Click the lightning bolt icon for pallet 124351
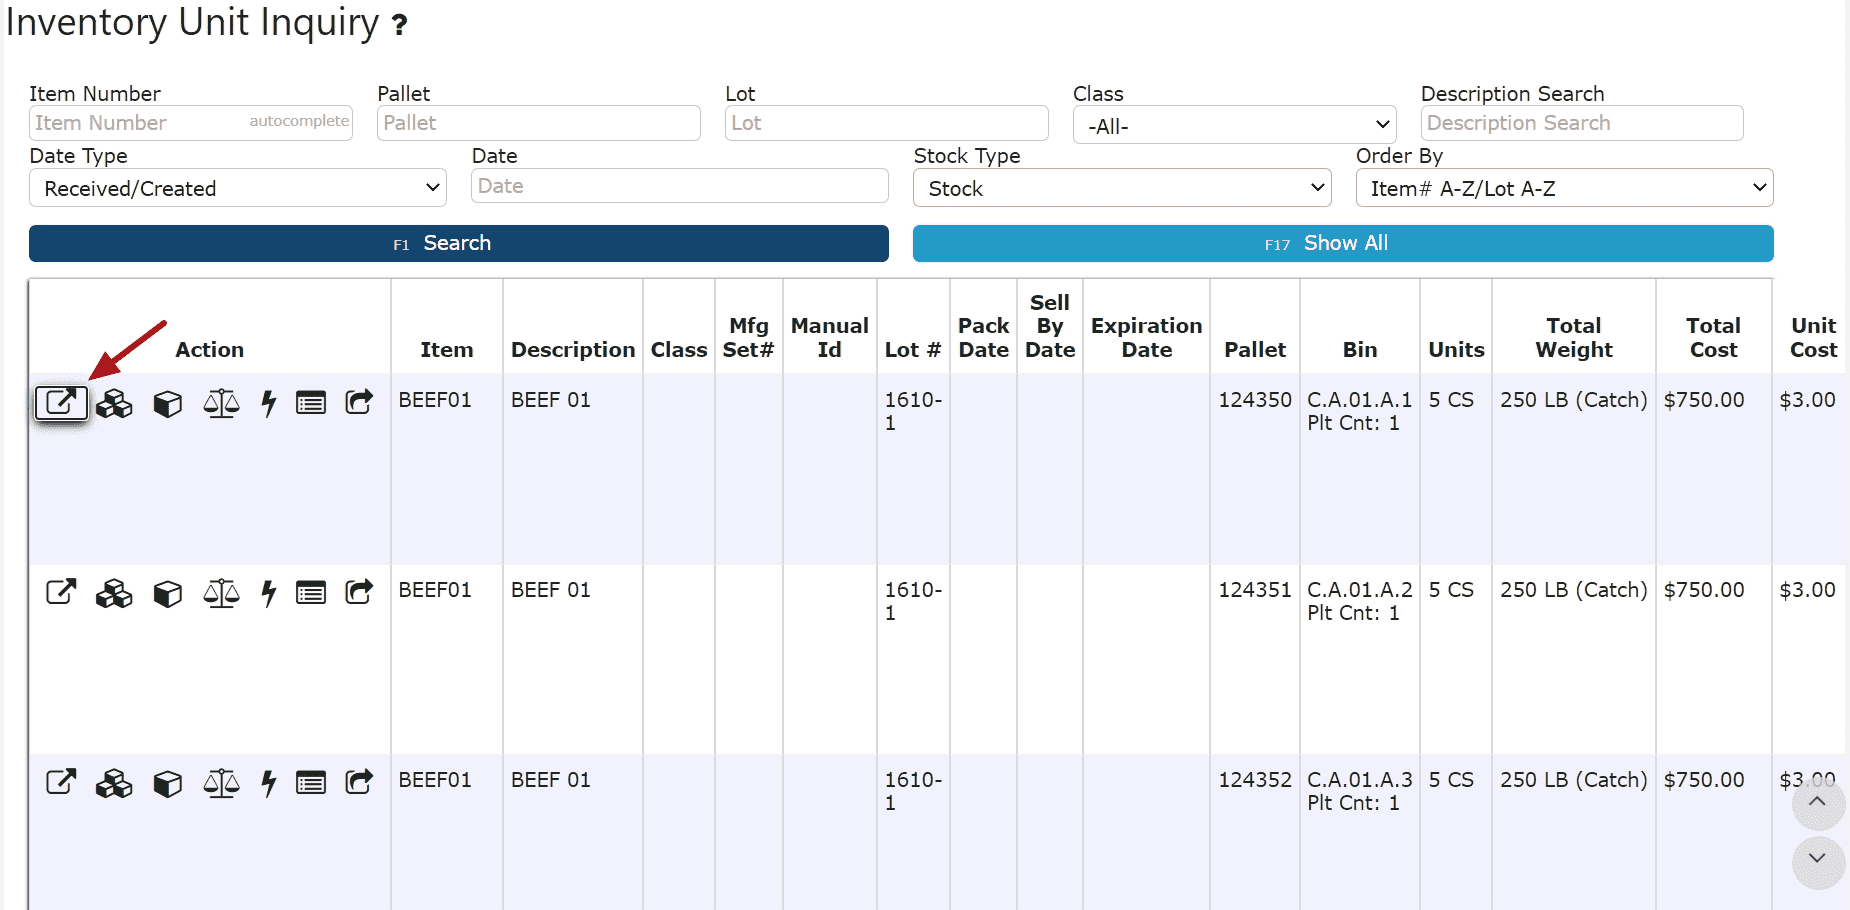 point(268,593)
